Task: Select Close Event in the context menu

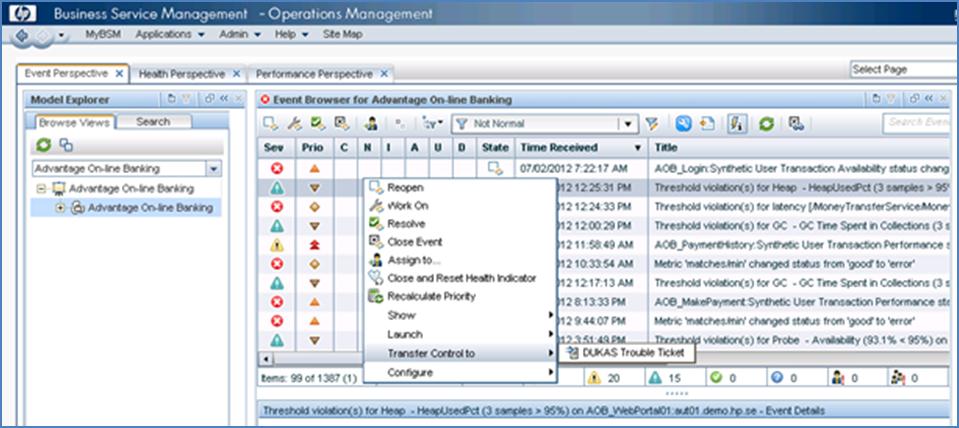Action: 460,242
